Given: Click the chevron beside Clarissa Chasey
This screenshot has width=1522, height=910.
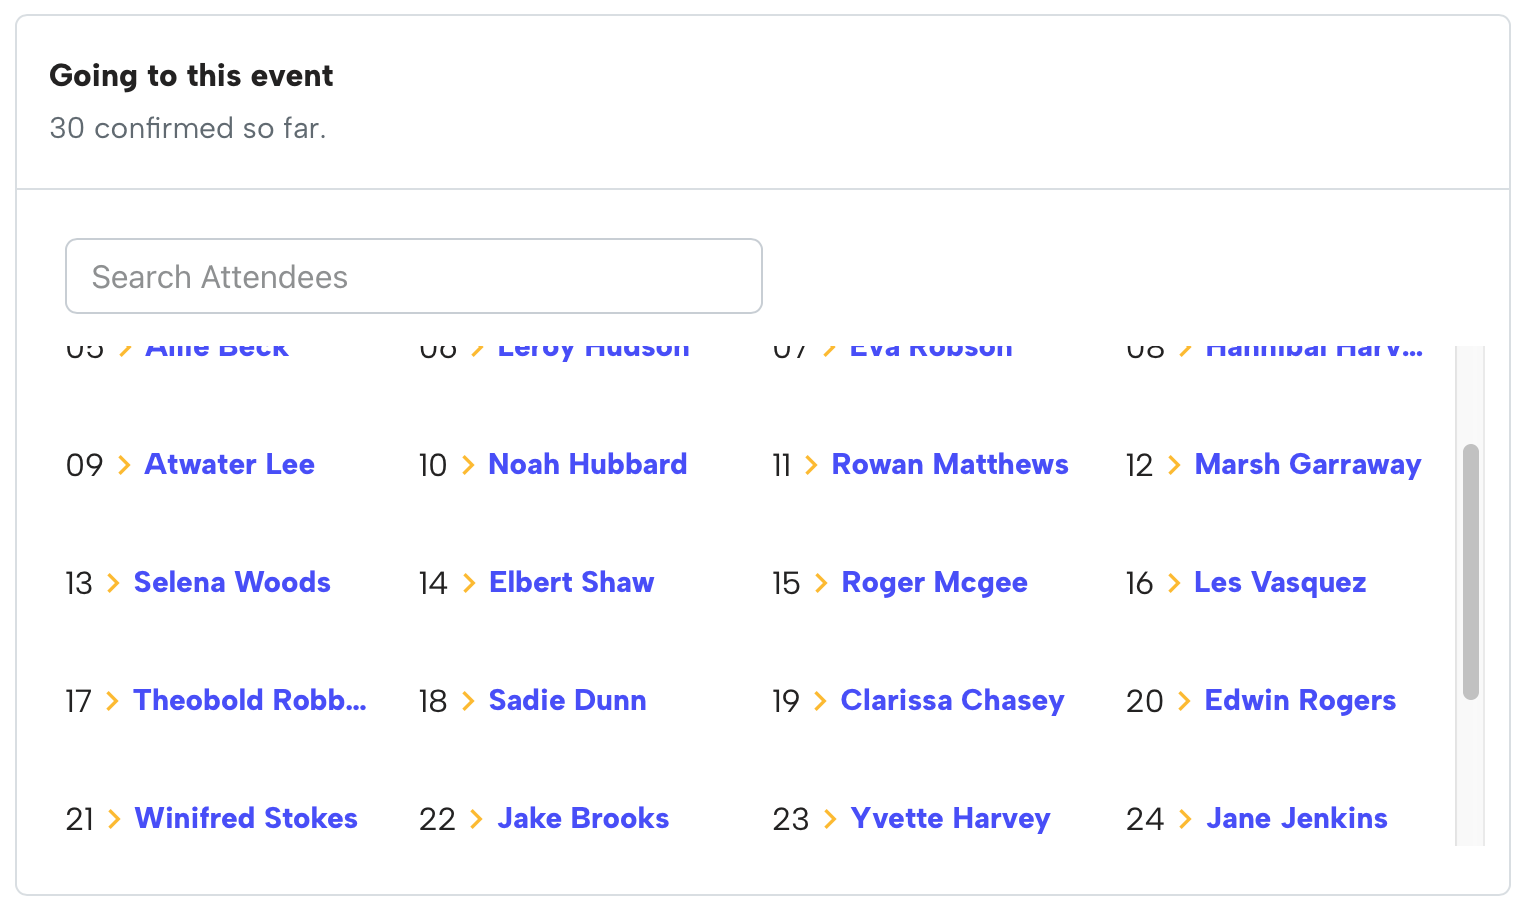Looking at the screenshot, I should (x=820, y=701).
